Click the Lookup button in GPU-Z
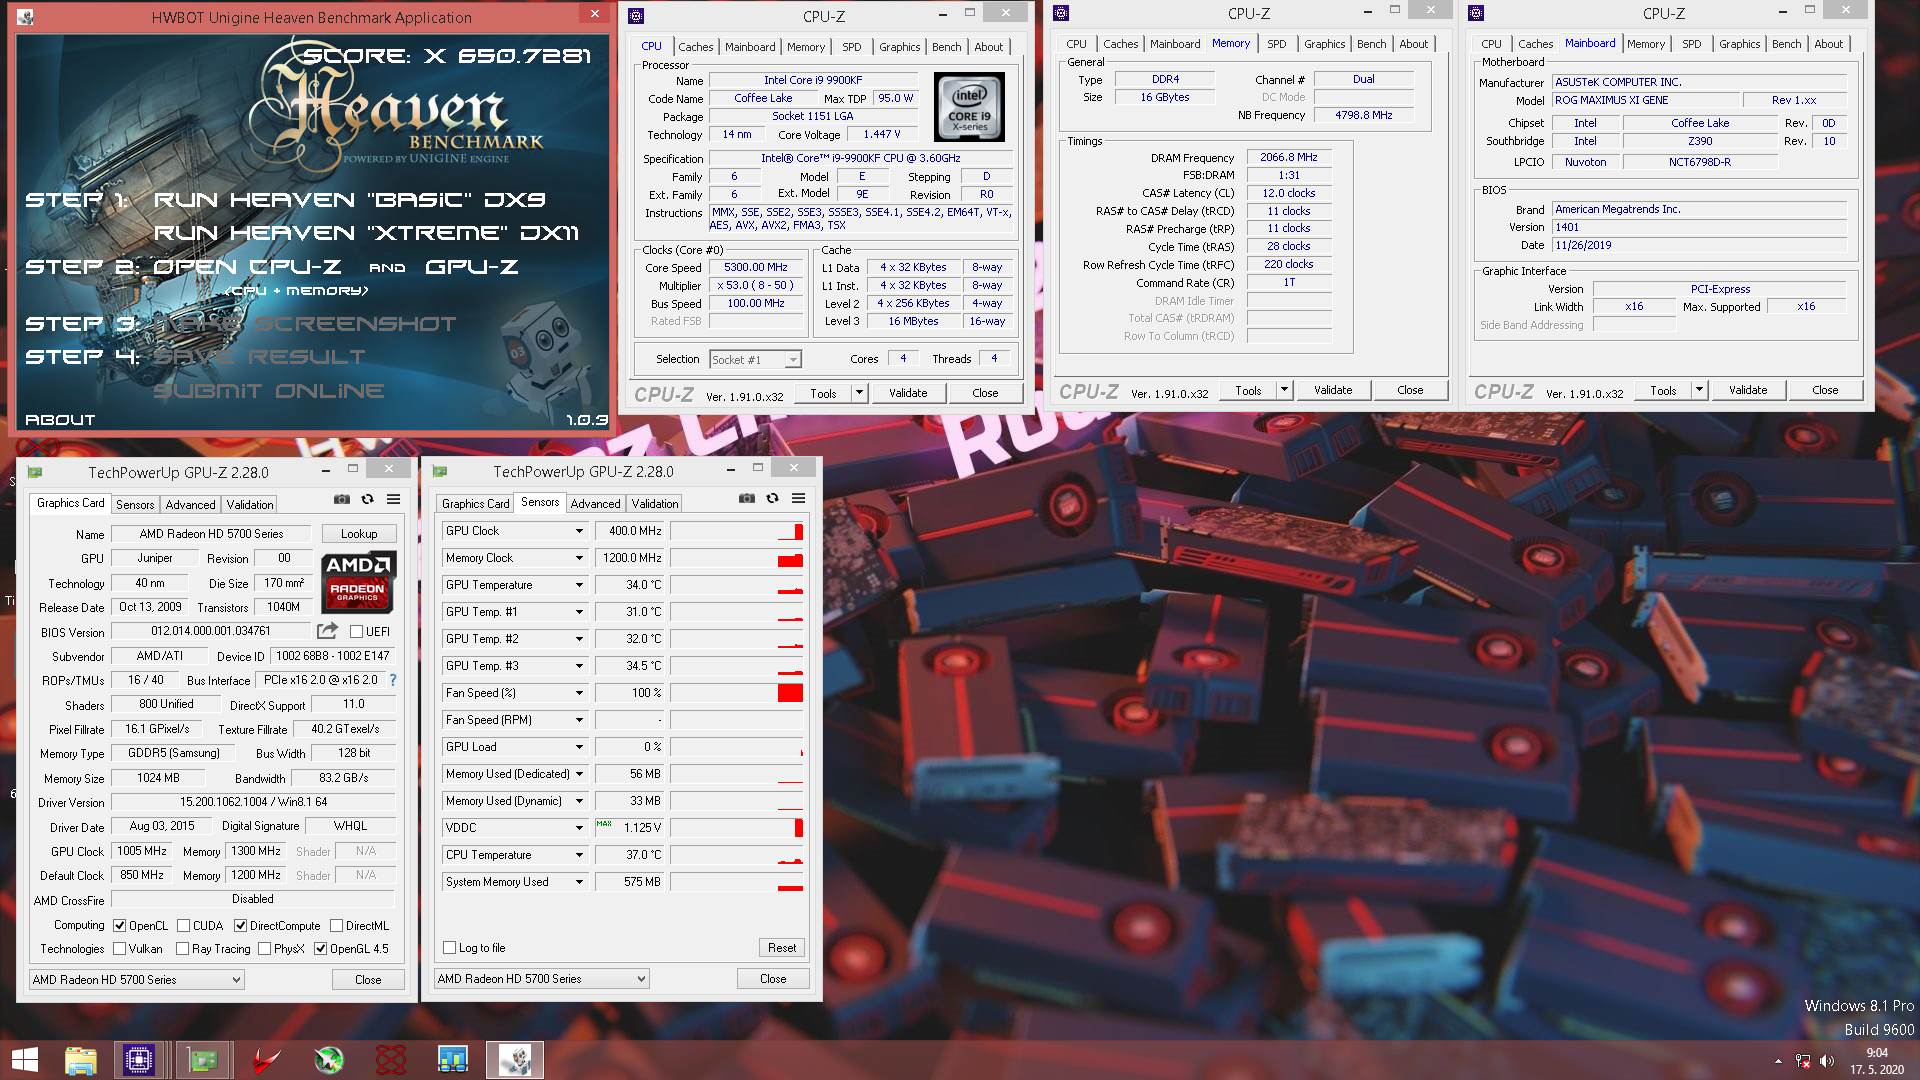This screenshot has width=1920, height=1080. pyautogui.click(x=359, y=534)
